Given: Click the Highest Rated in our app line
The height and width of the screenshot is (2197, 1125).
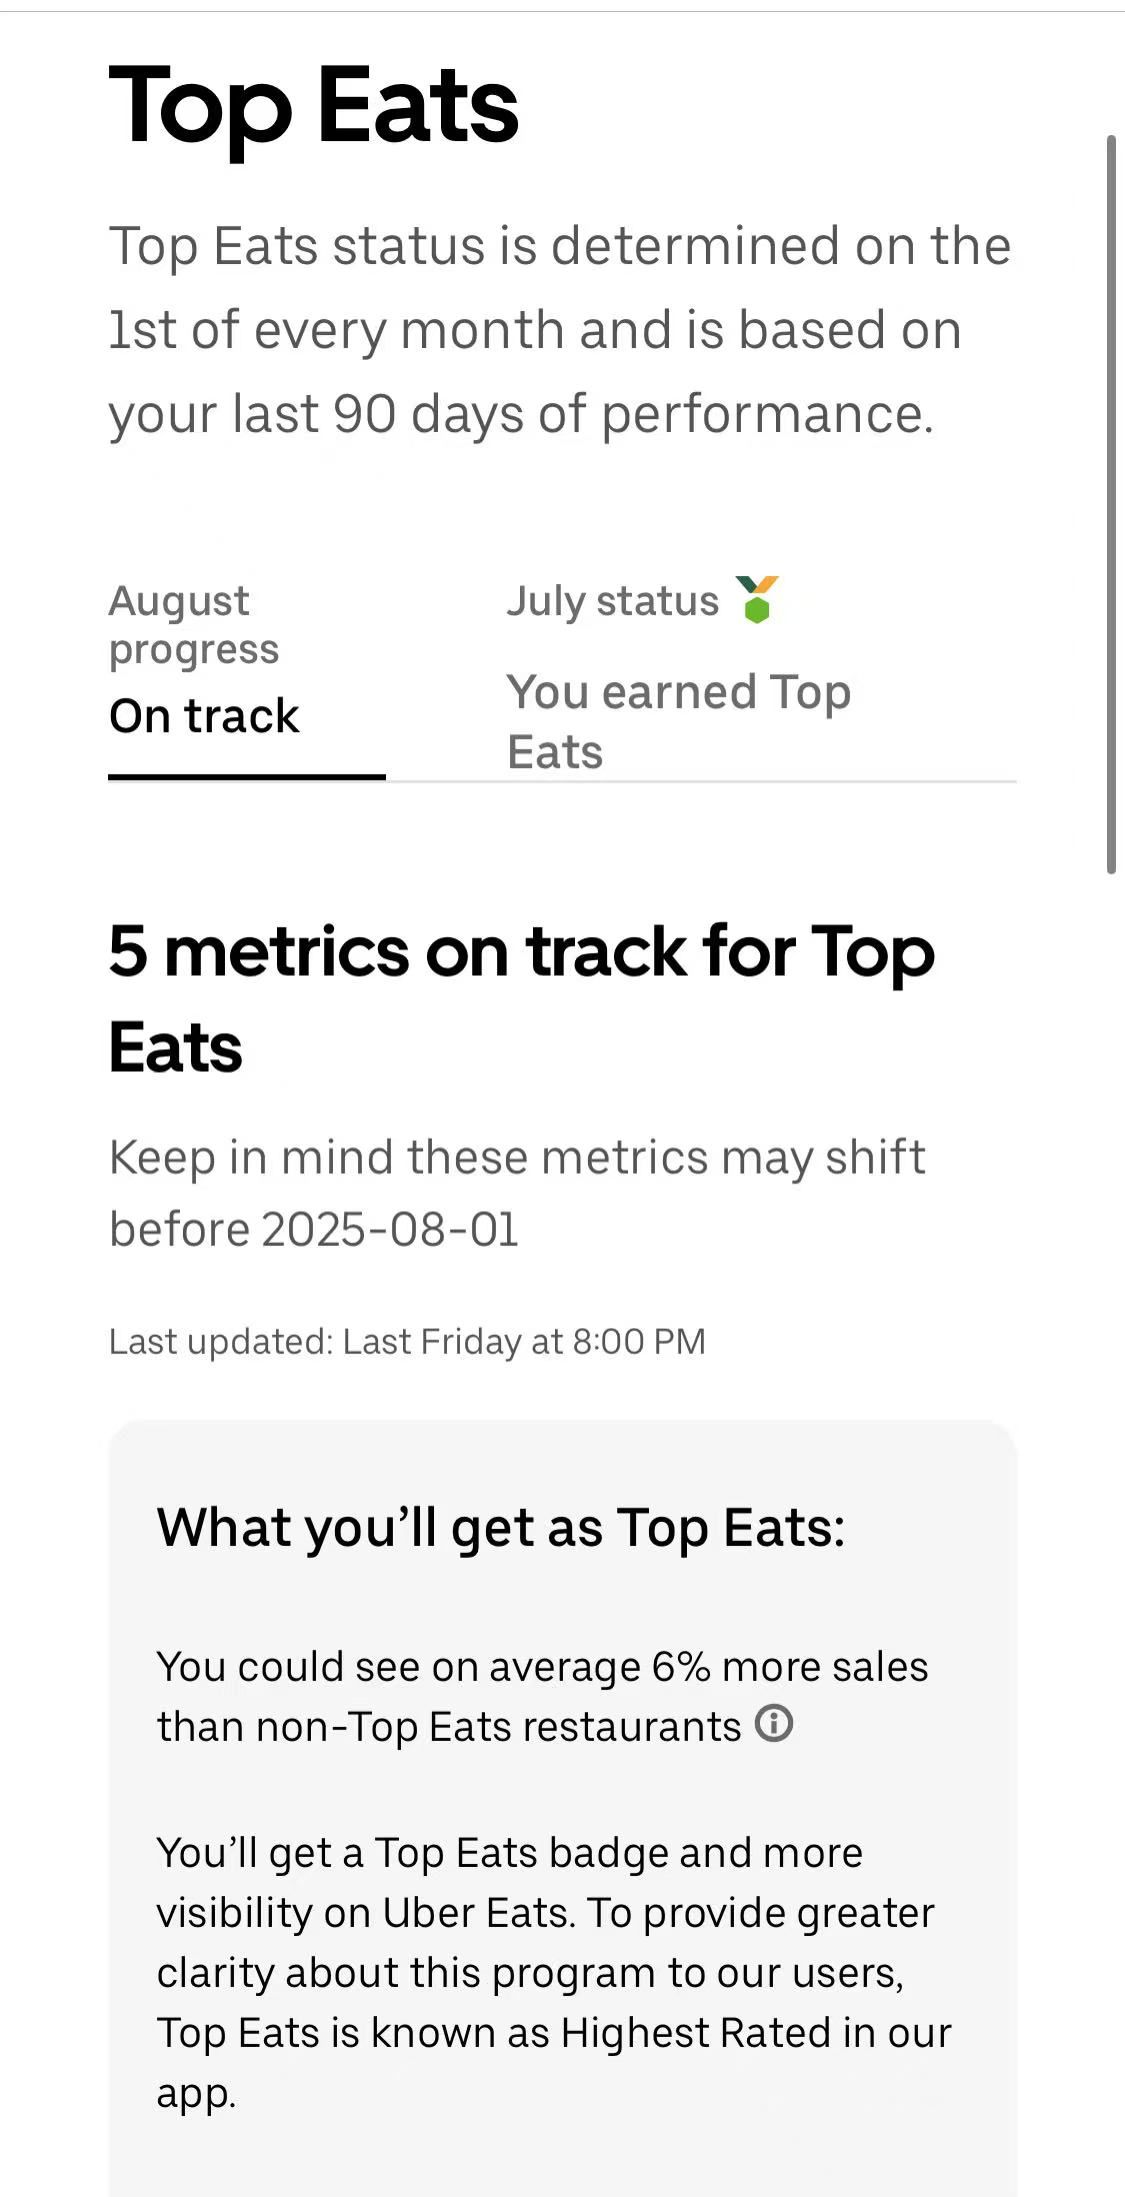Looking at the screenshot, I should [755, 2033].
